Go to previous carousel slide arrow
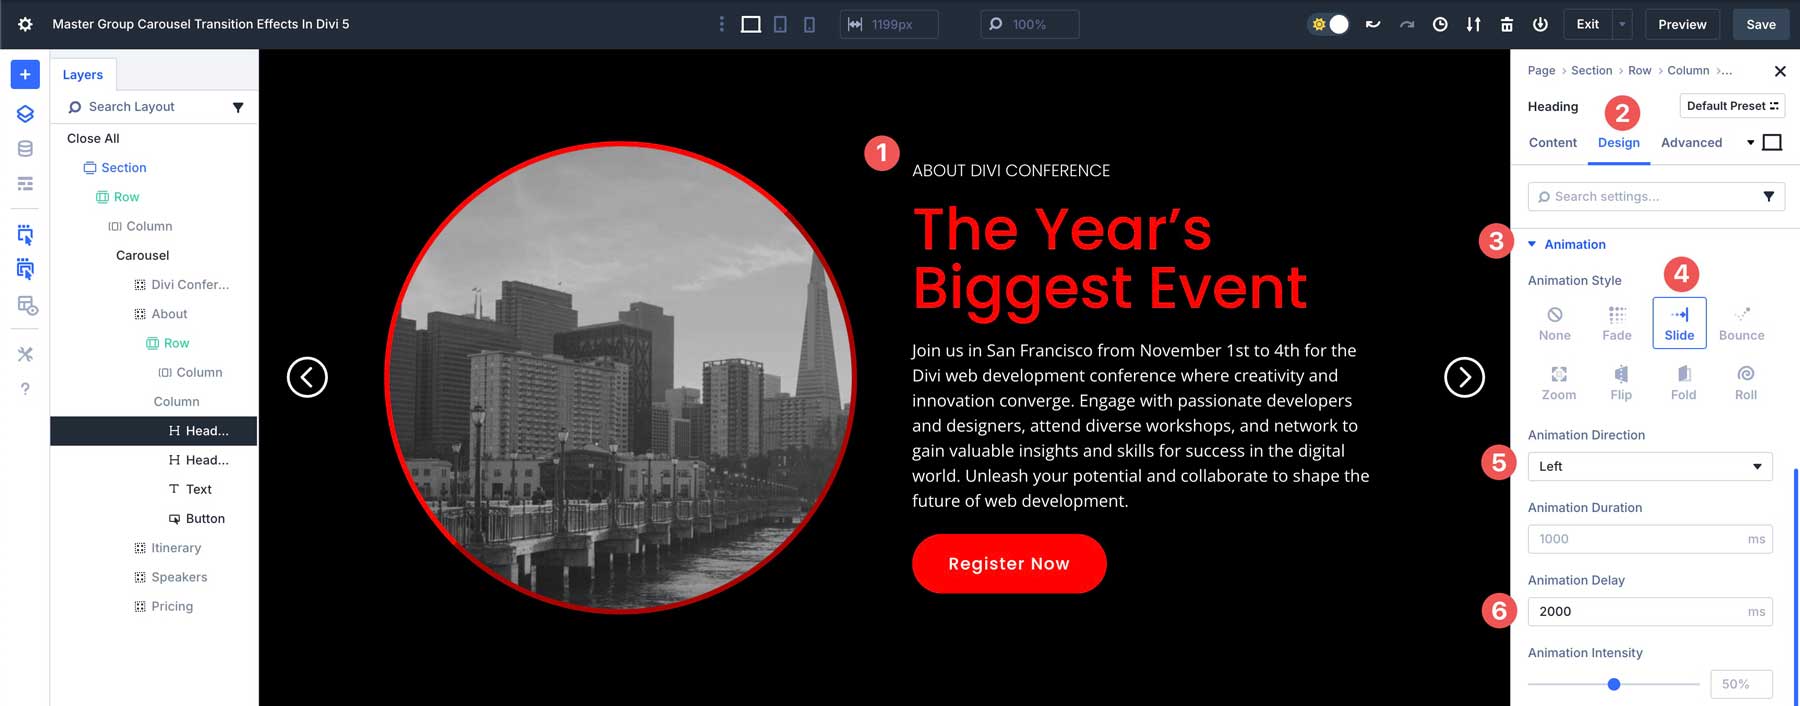 [x=307, y=377]
